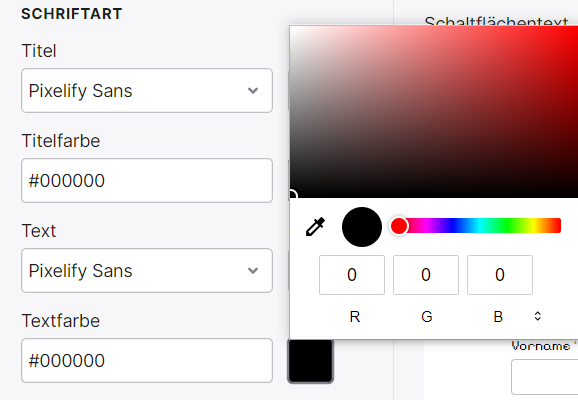
Task: Focus the B value input box
Action: 500,275
